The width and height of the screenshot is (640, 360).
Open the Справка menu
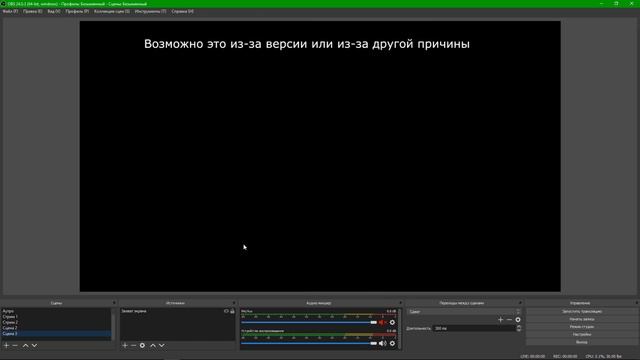pos(182,11)
